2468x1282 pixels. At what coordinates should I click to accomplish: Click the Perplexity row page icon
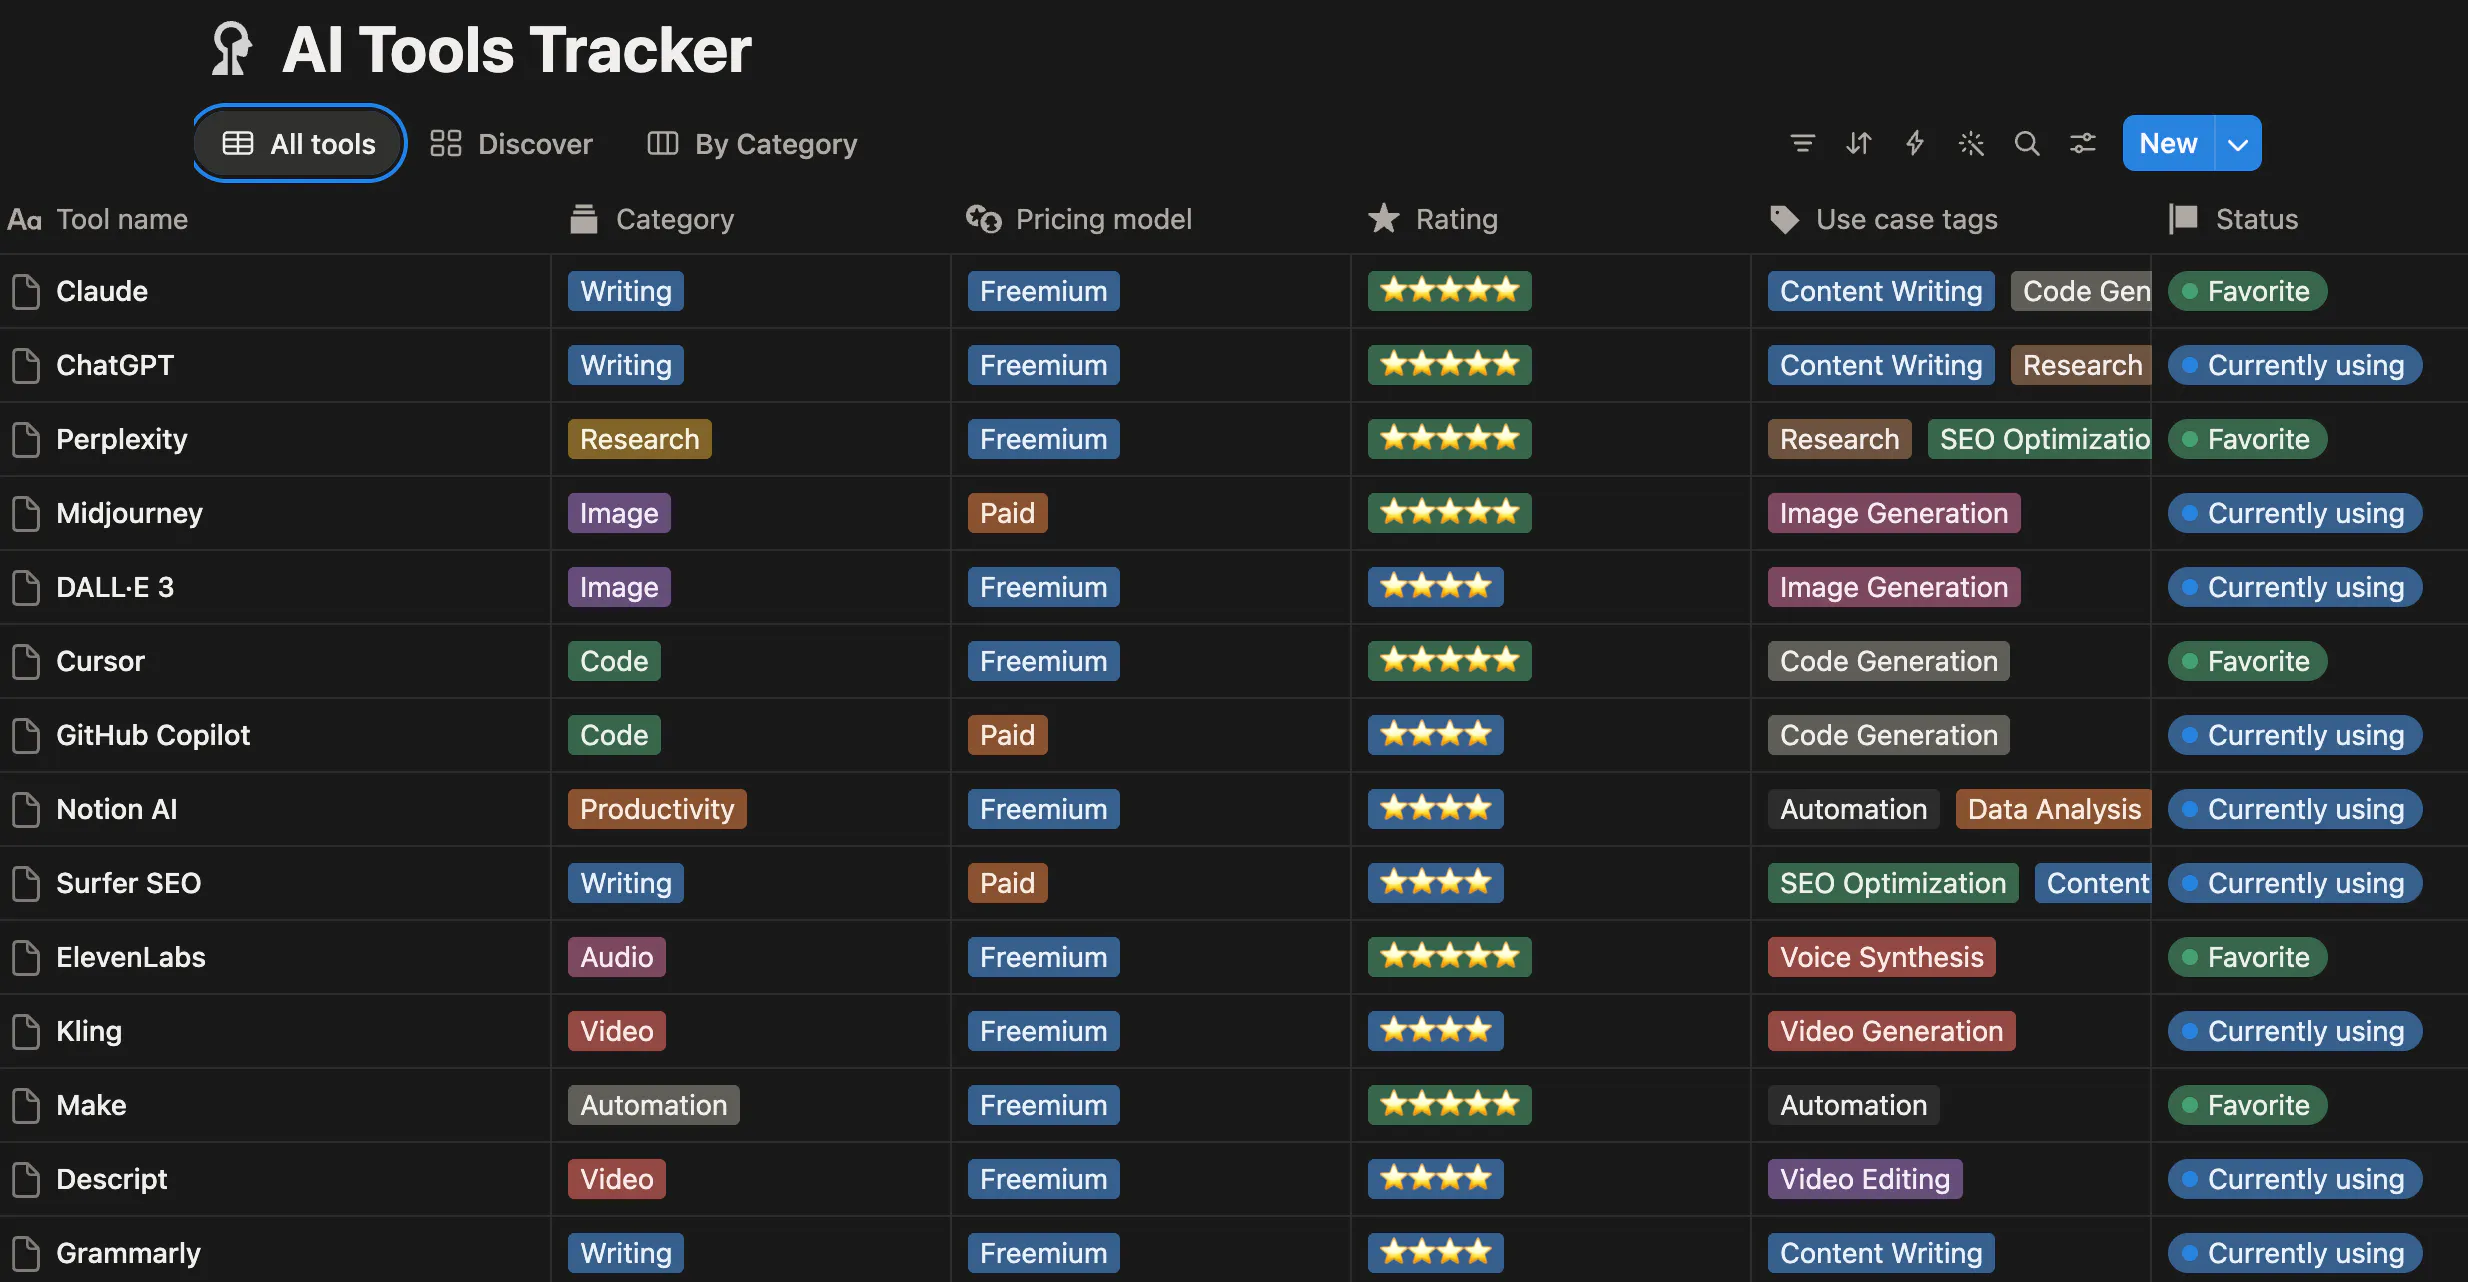[26, 439]
